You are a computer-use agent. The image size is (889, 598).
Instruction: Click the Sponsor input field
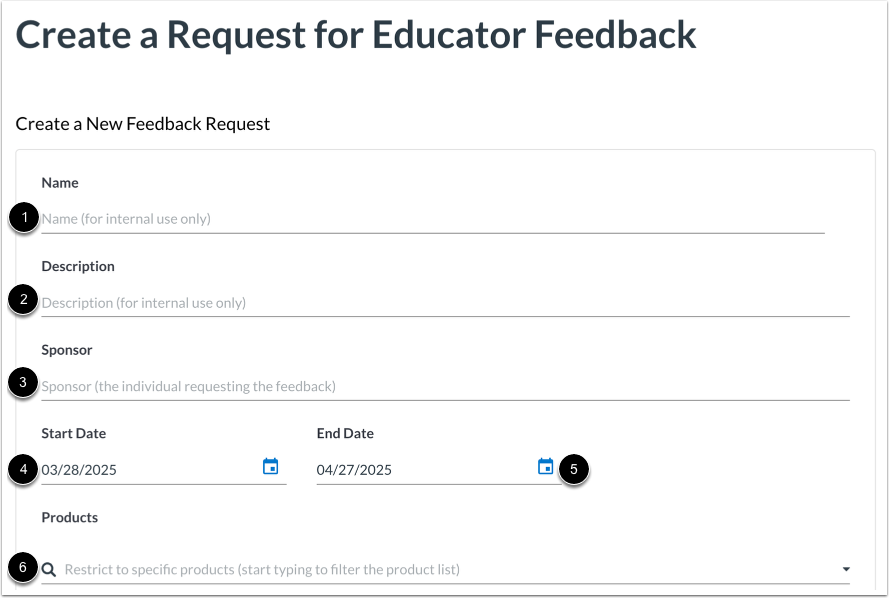pos(300,386)
